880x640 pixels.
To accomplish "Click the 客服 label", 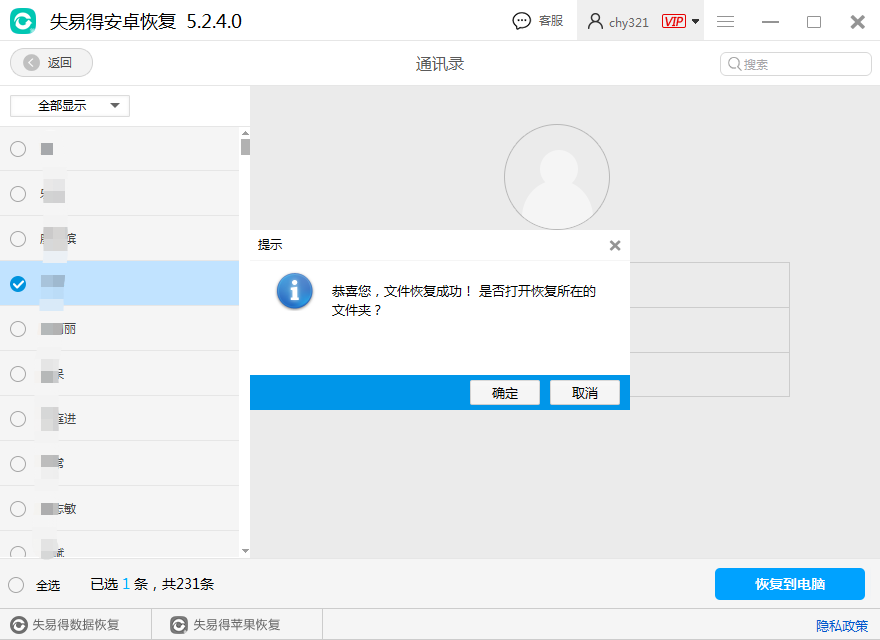I will (551, 21).
